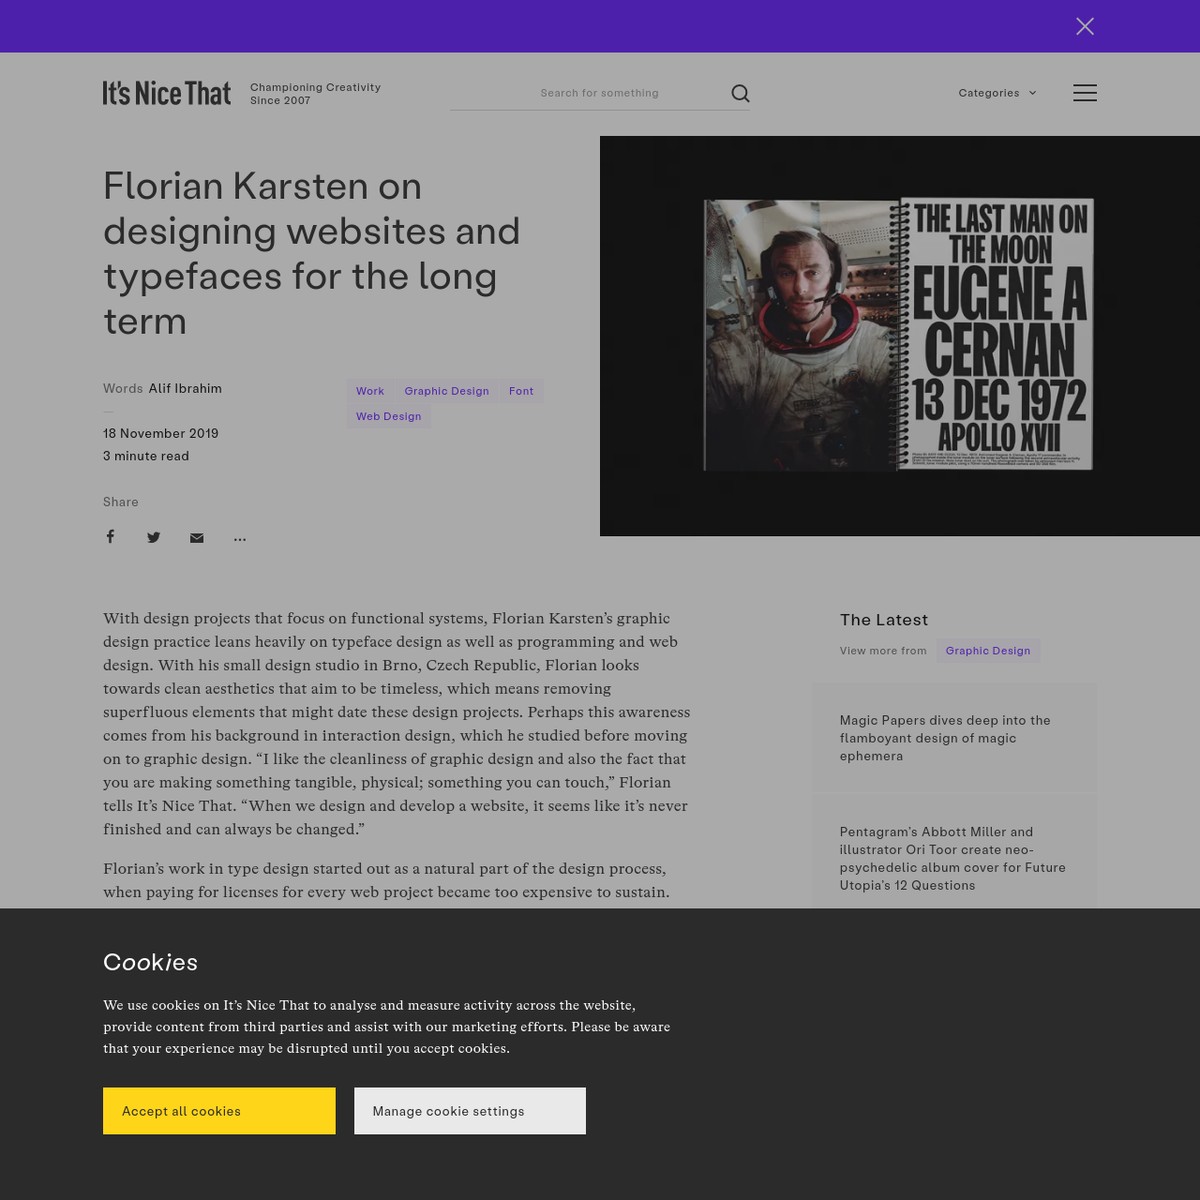
Task: Select the Web Design tag
Action: click(x=388, y=415)
